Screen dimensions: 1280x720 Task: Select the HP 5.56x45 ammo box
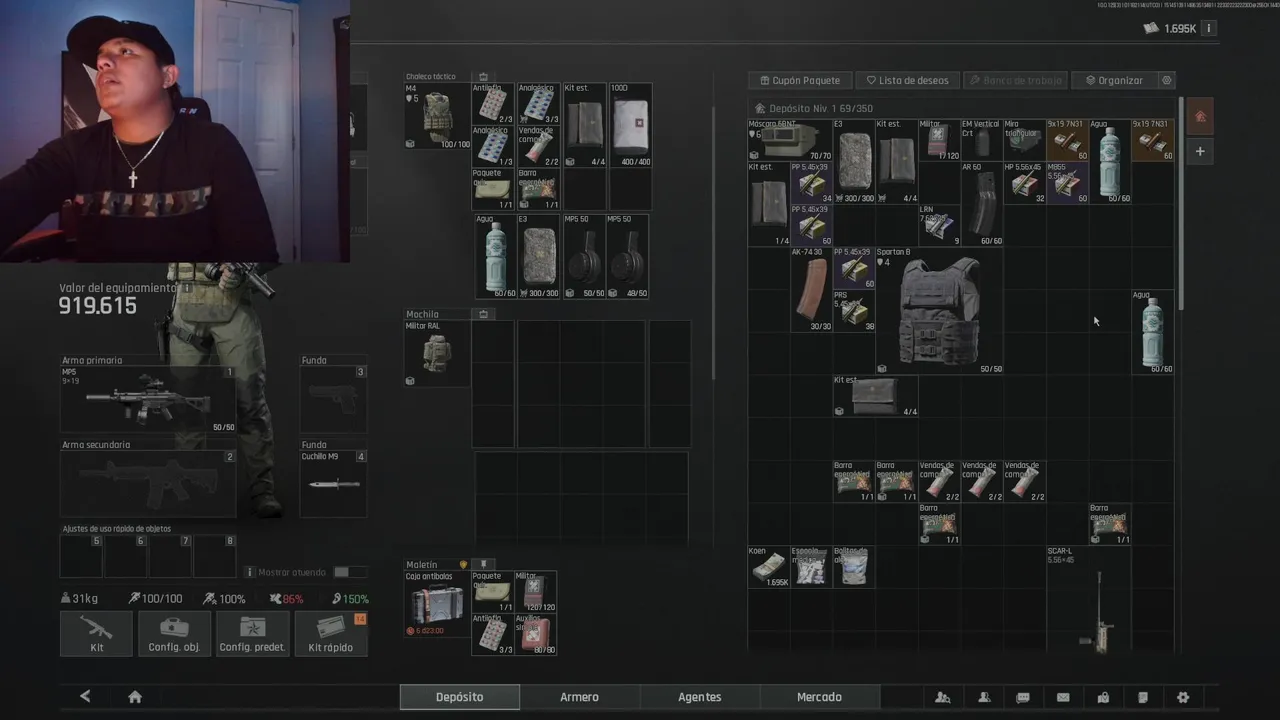tap(1024, 183)
